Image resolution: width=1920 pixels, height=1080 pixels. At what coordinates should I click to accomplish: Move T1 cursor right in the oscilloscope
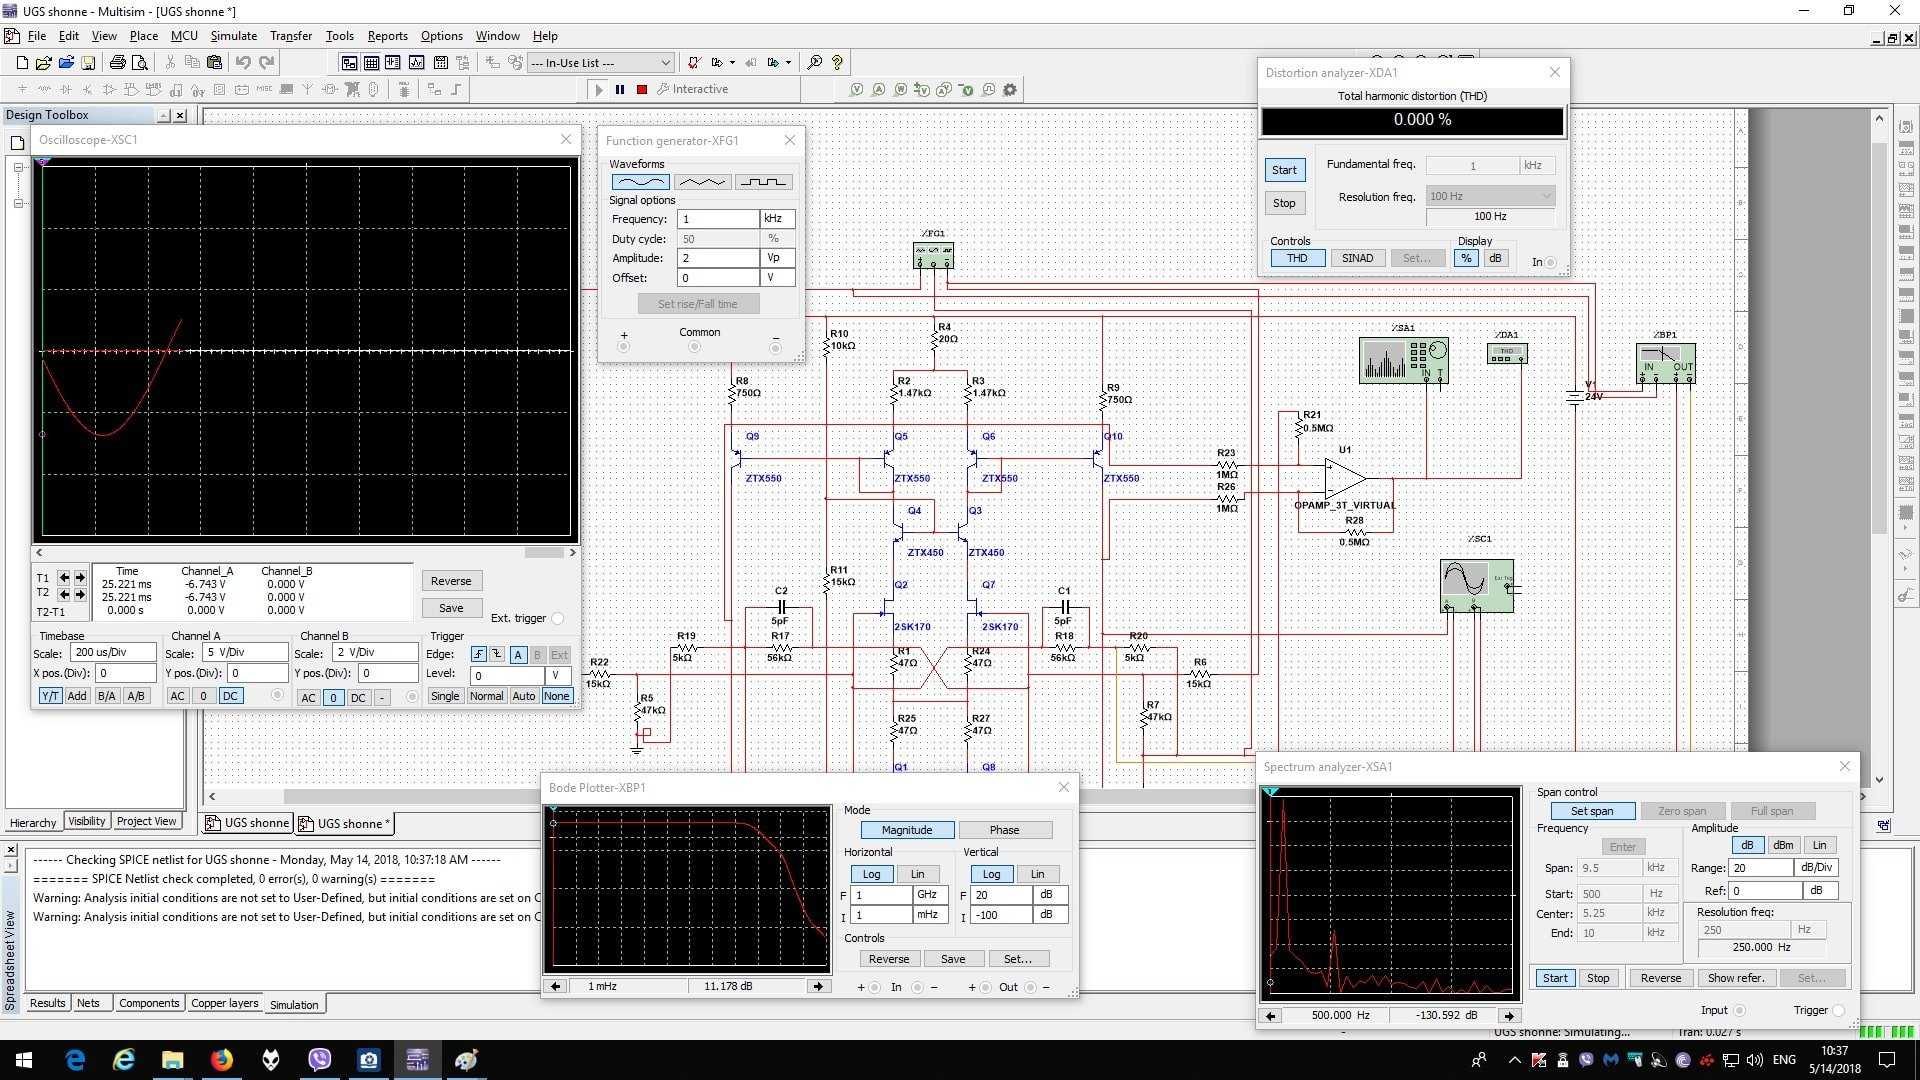click(x=80, y=577)
